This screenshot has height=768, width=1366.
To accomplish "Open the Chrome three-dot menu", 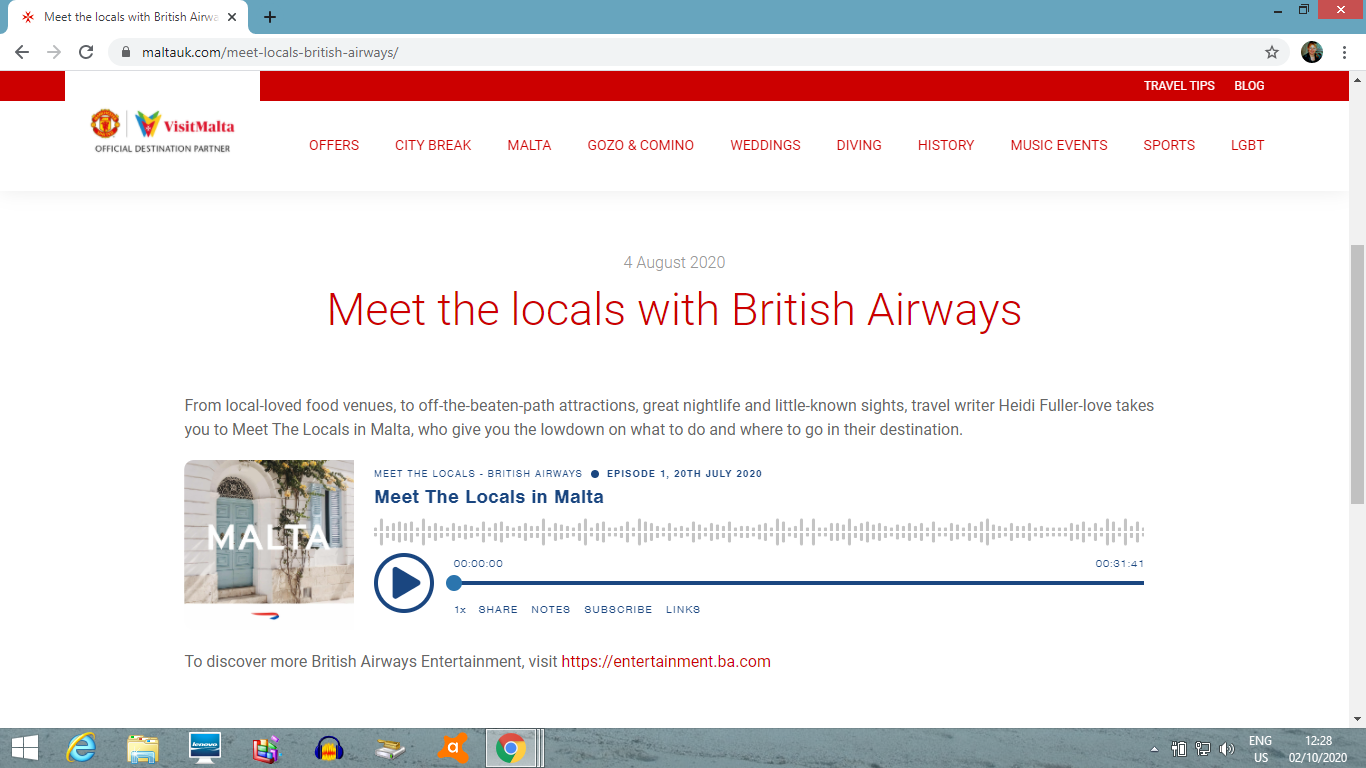I will (1343, 52).
